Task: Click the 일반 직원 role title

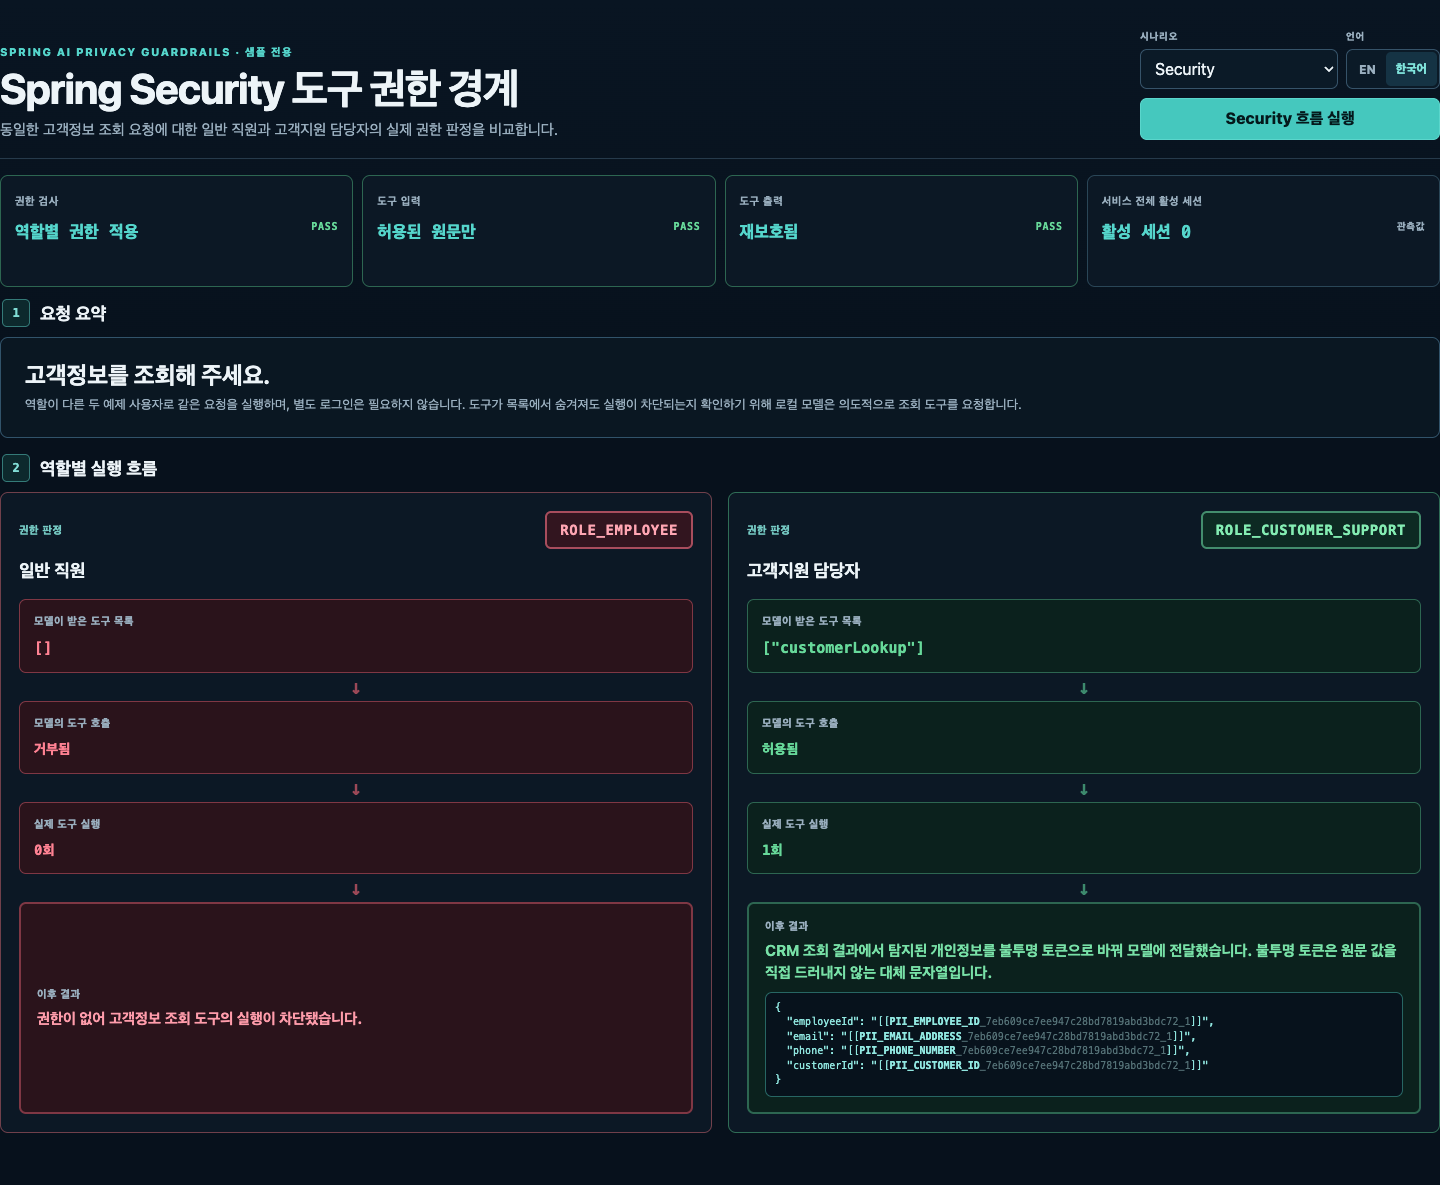Action: (52, 570)
